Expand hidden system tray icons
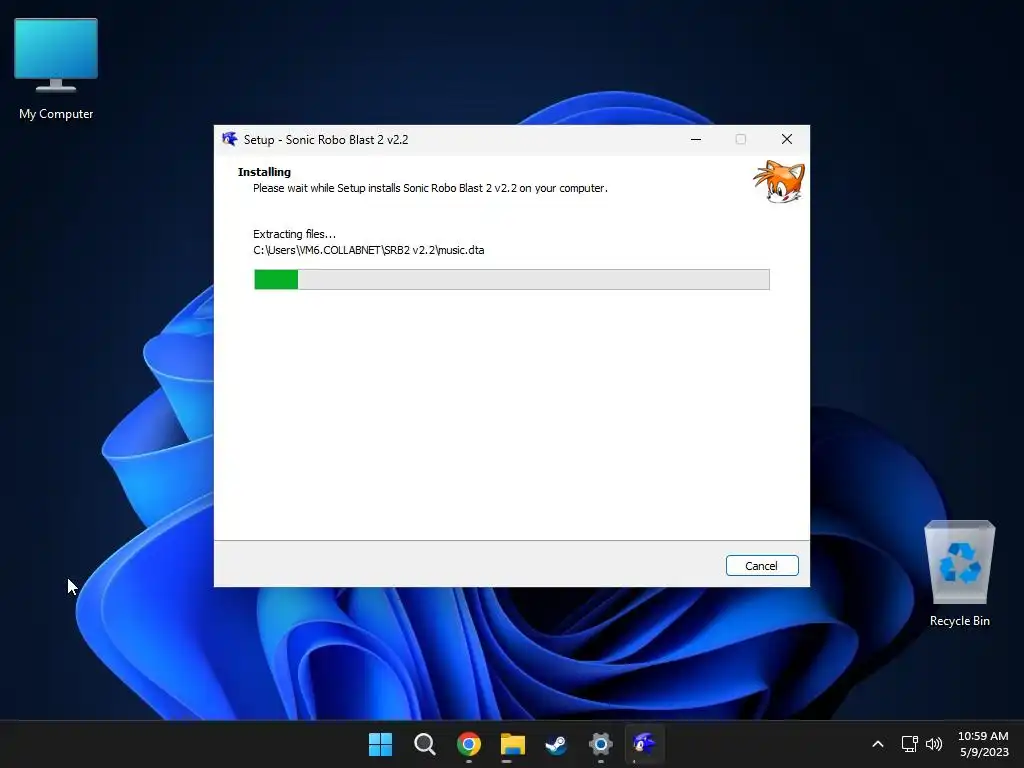The image size is (1024, 768). (x=878, y=744)
